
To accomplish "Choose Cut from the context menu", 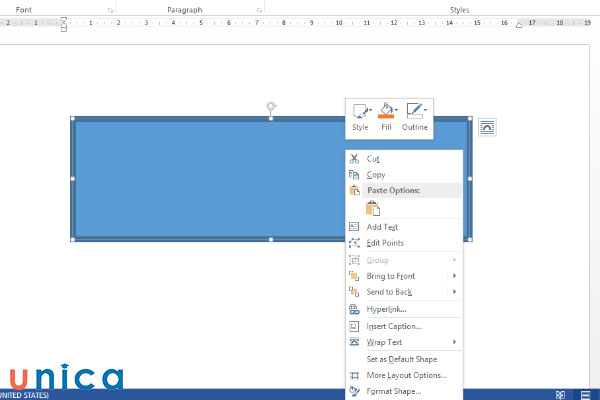I will (x=373, y=159).
